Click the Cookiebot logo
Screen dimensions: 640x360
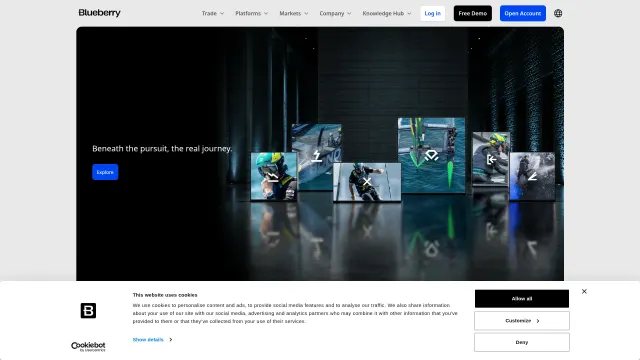point(88,347)
